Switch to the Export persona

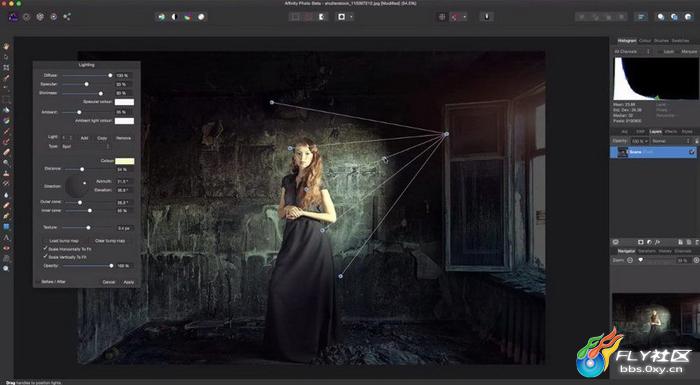pyautogui.click(x=67, y=17)
